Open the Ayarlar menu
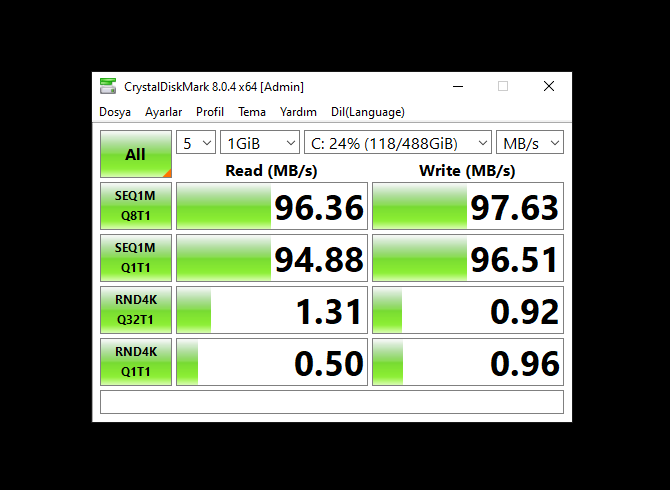Viewport: 670px width, 490px height. (x=163, y=112)
